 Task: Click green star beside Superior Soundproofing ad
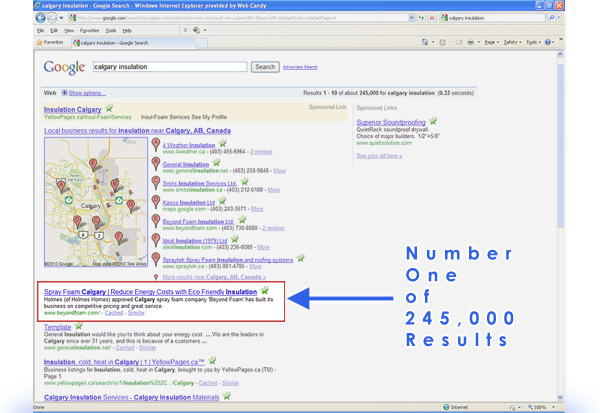pos(433,121)
